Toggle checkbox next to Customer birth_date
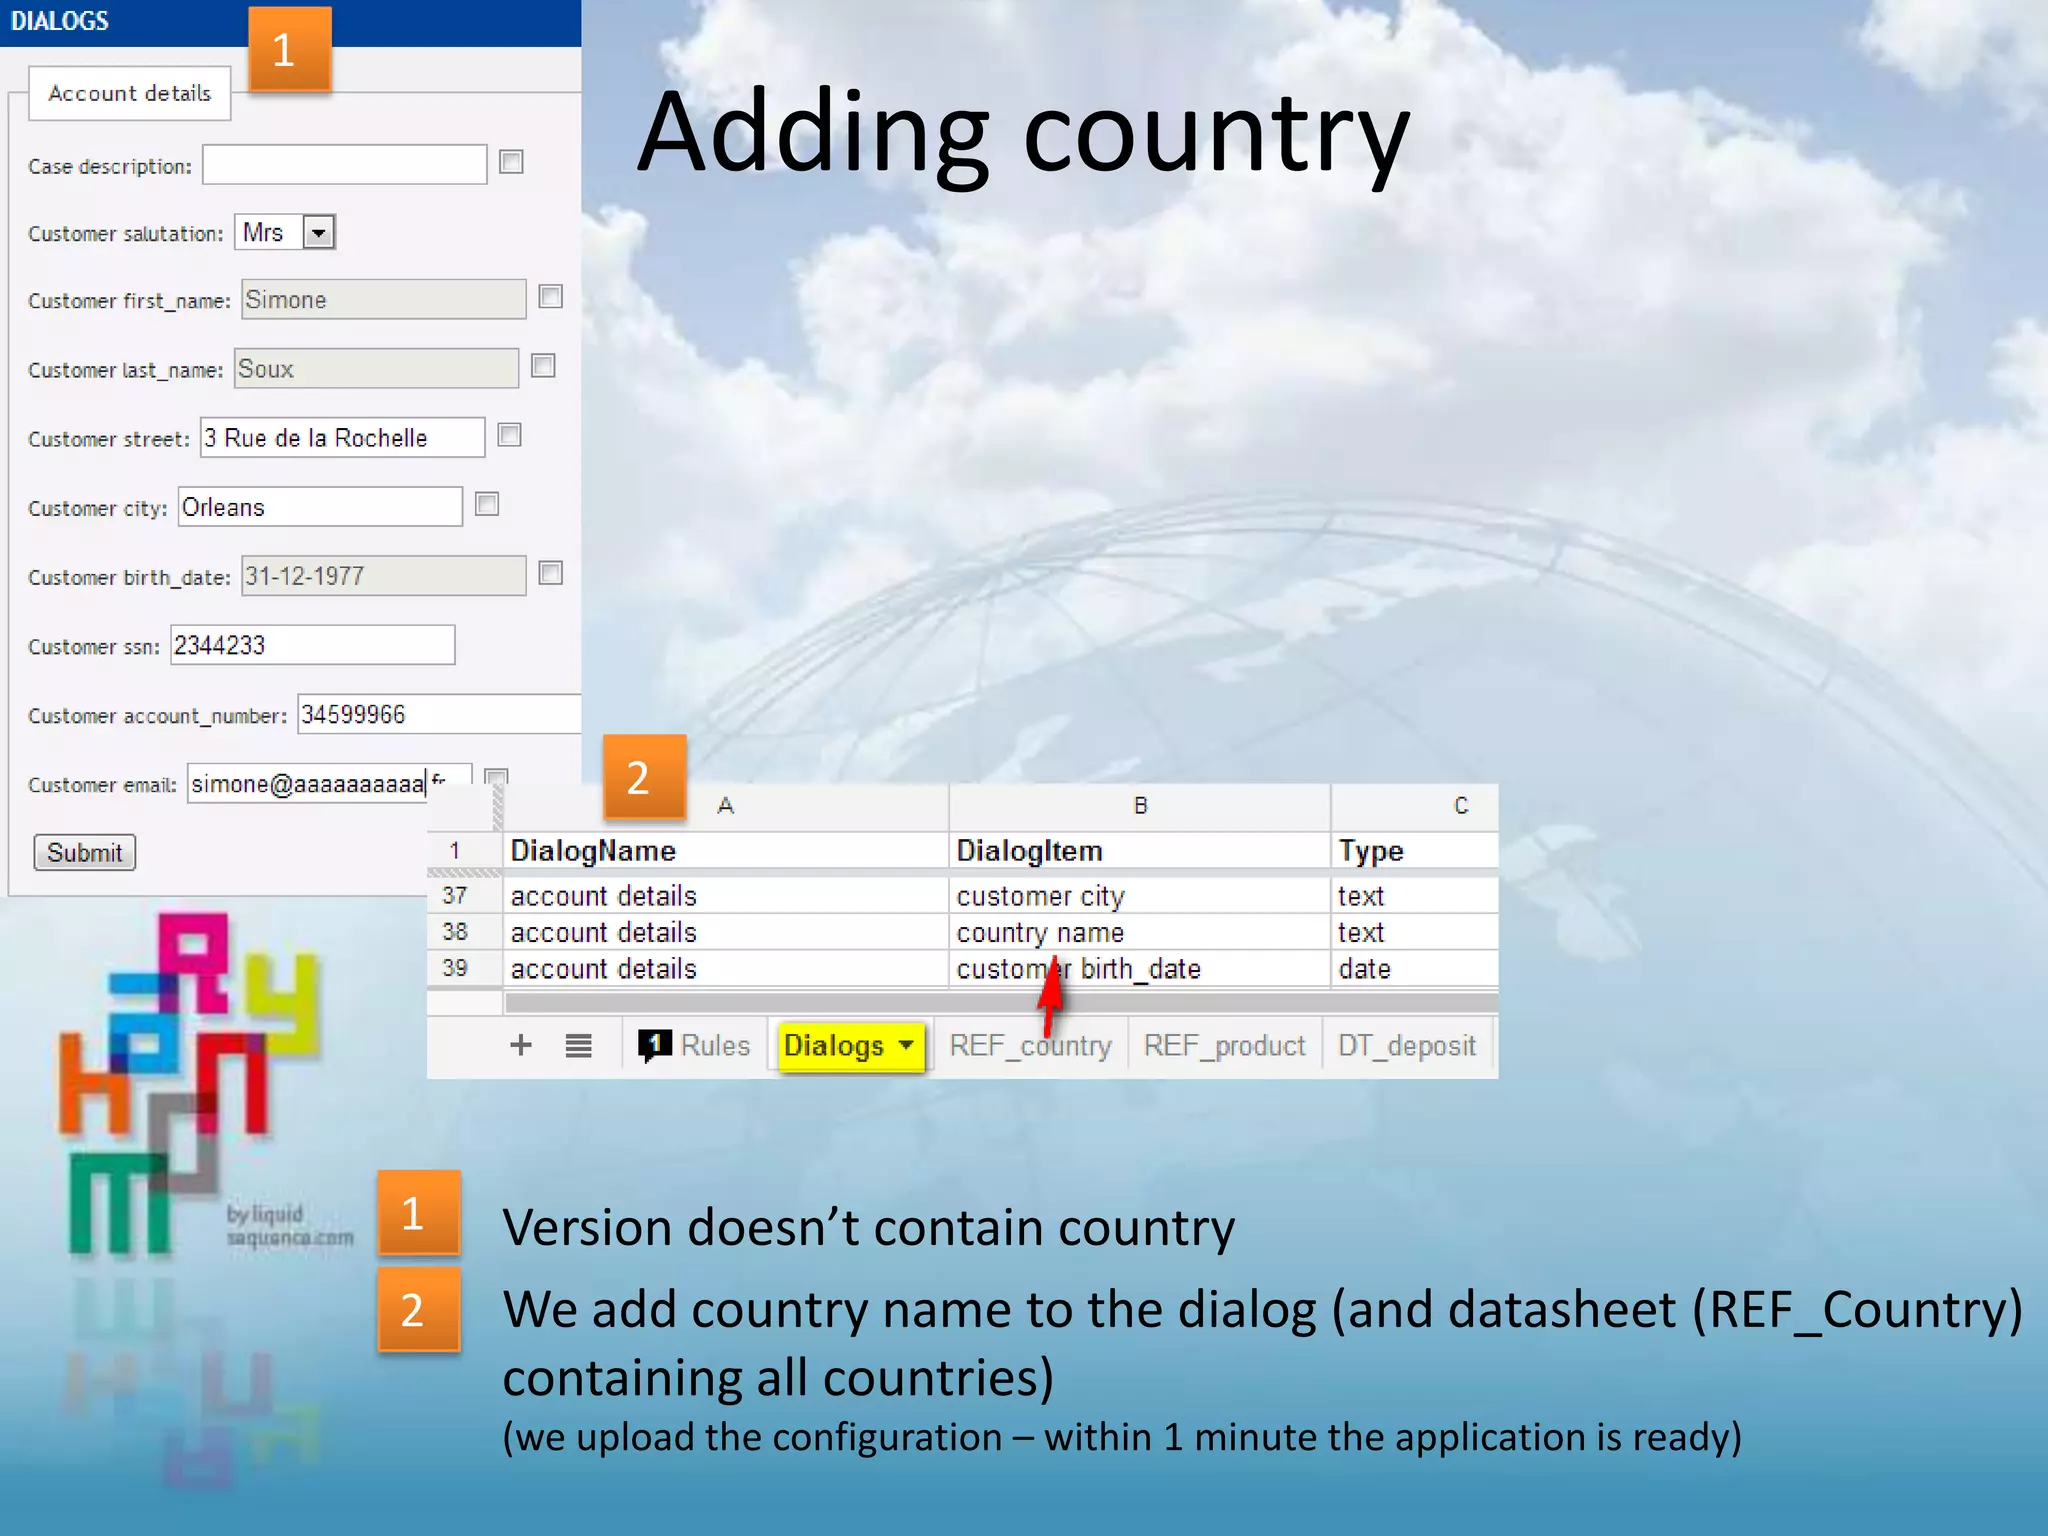Image resolution: width=2048 pixels, height=1536 pixels. [x=550, y=572]
